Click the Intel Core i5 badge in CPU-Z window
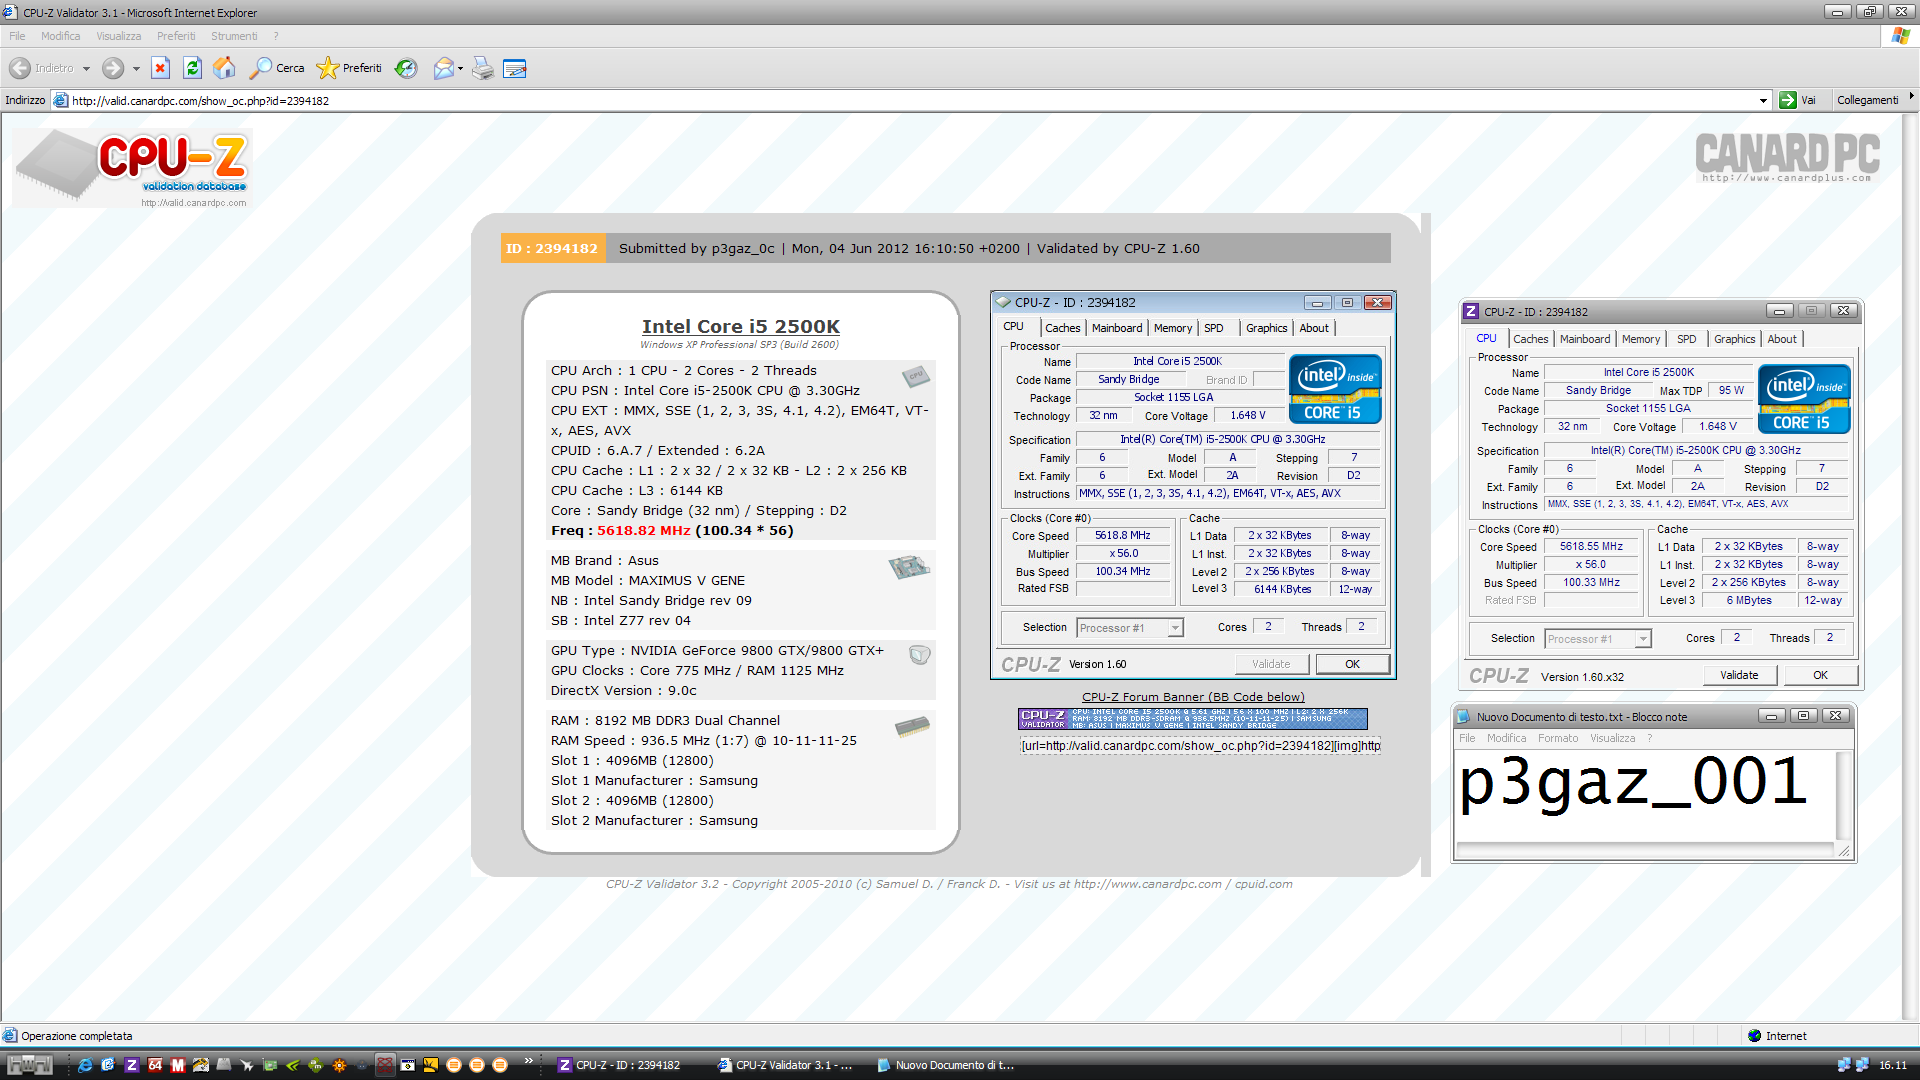 (x=1804, y=399)
